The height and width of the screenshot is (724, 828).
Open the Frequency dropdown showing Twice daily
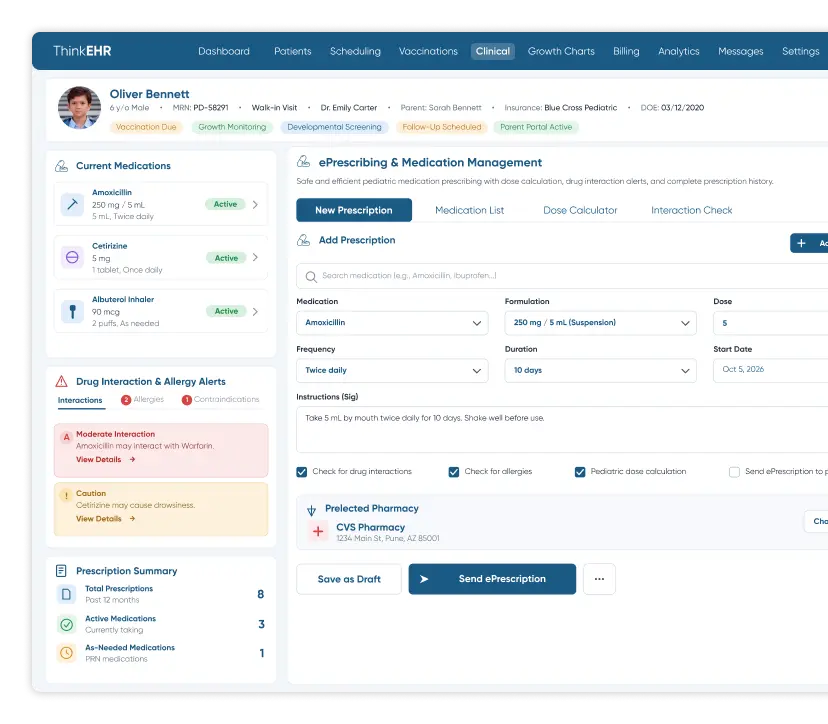[x=392, y=371]
